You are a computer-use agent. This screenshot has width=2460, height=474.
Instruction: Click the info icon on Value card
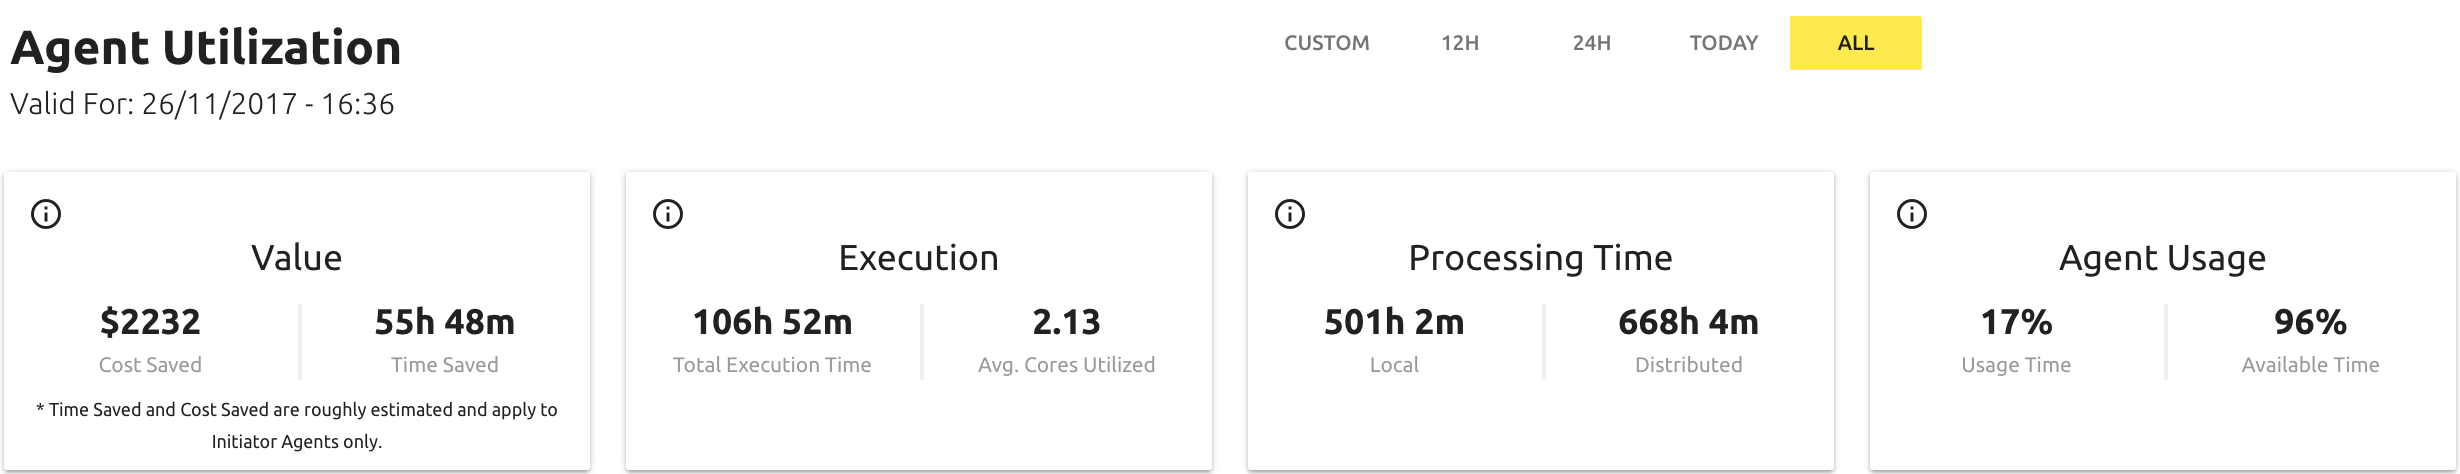point(46,214)
